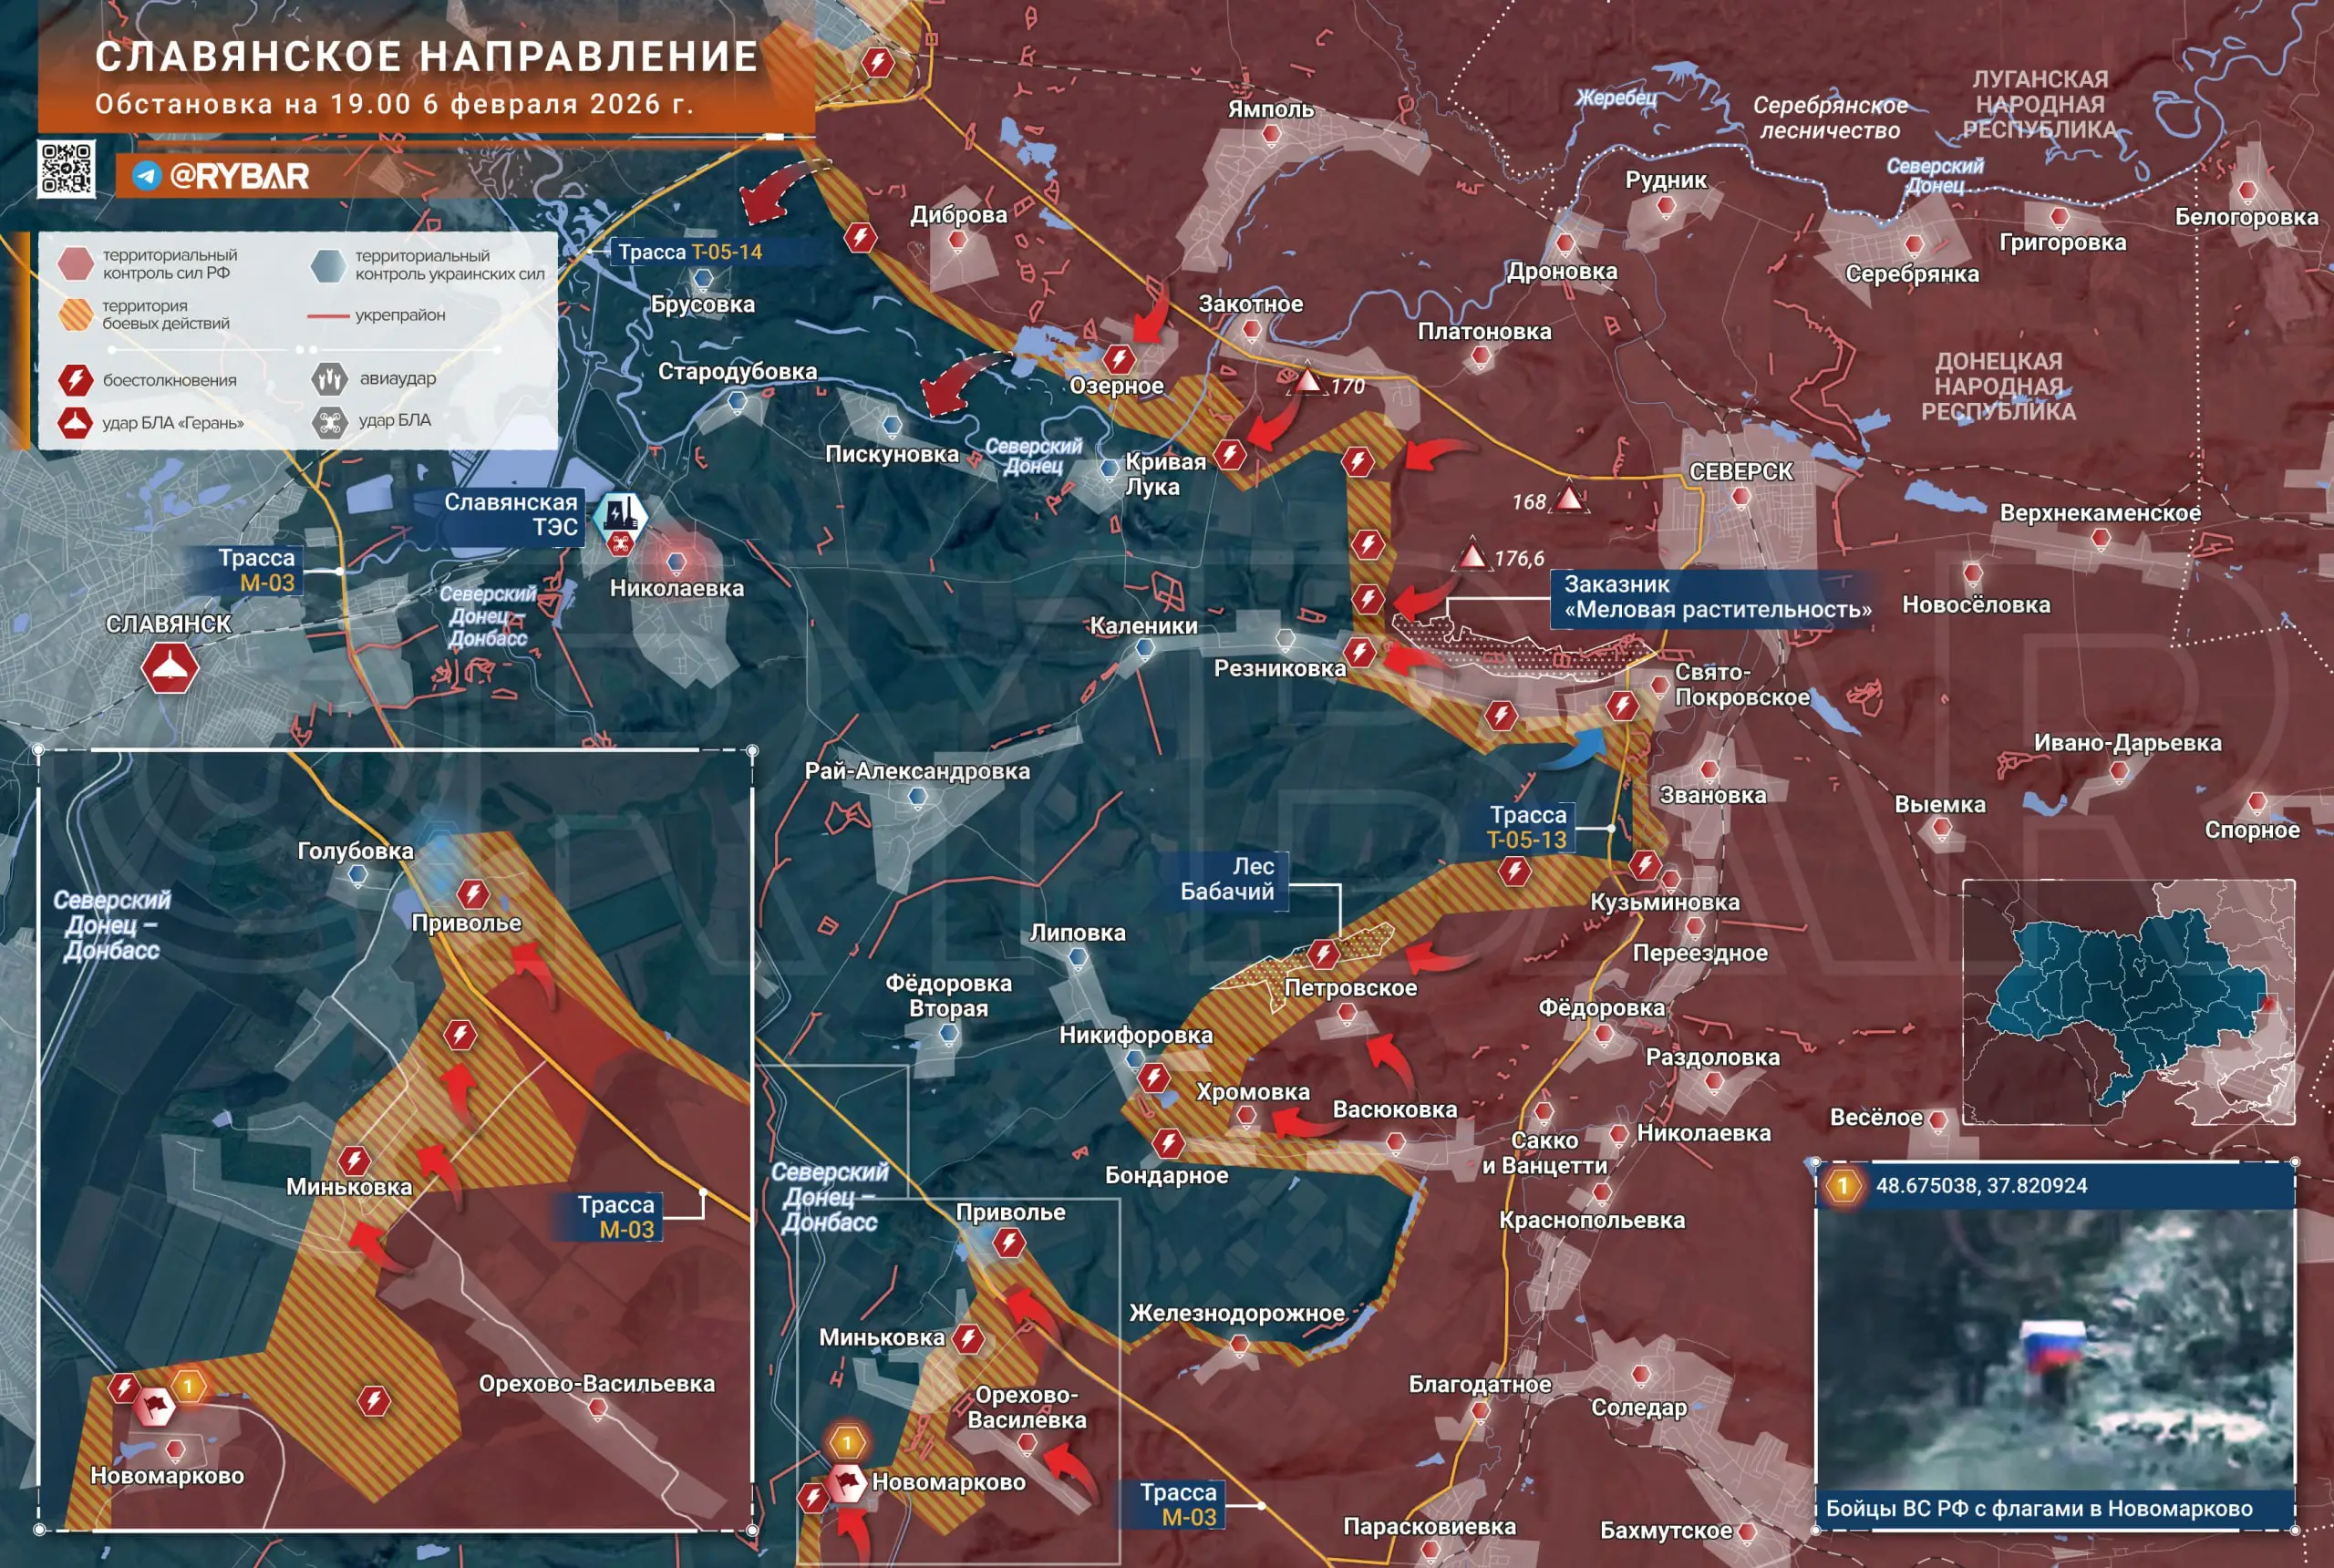The height and width of the screenshot is (1568, 2334).
Task: Click the height 170 triangle marker
Action: [x=1308, y=381]
